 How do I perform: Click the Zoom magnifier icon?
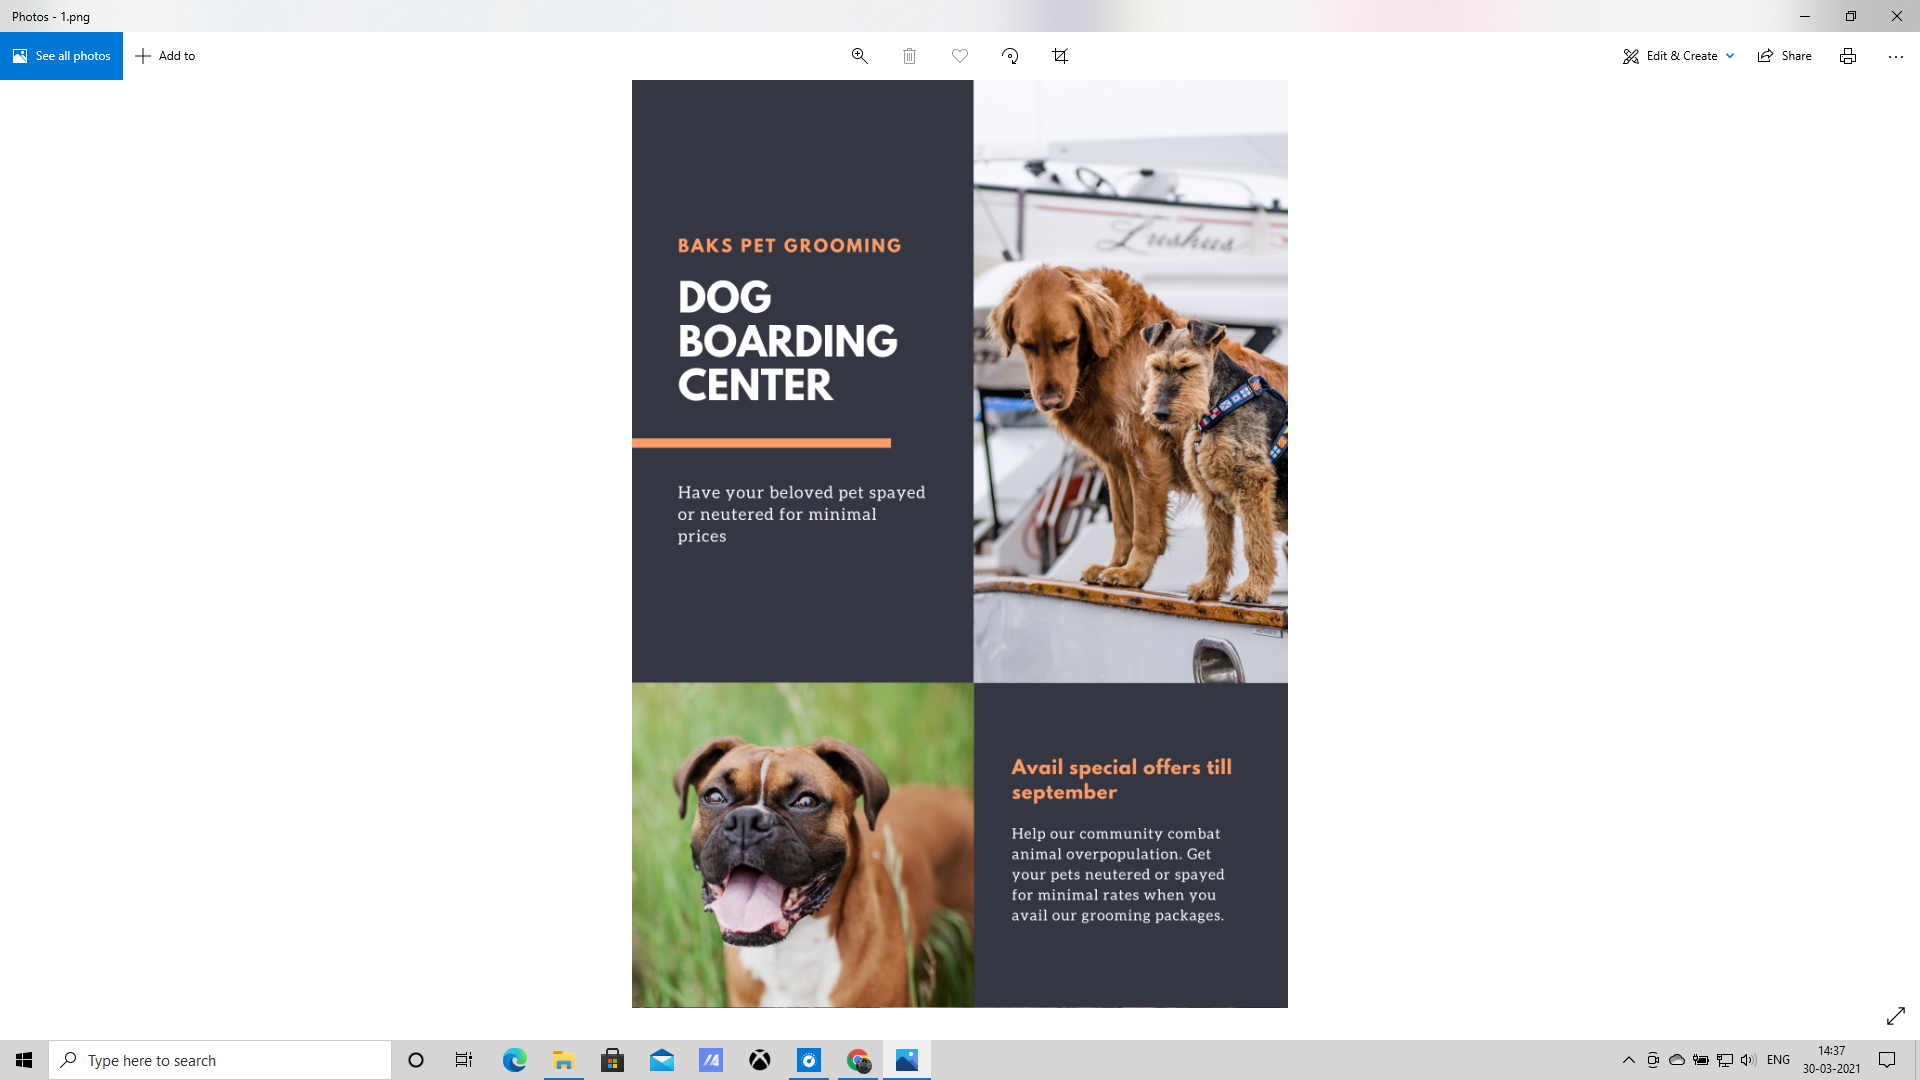[859, 56]
